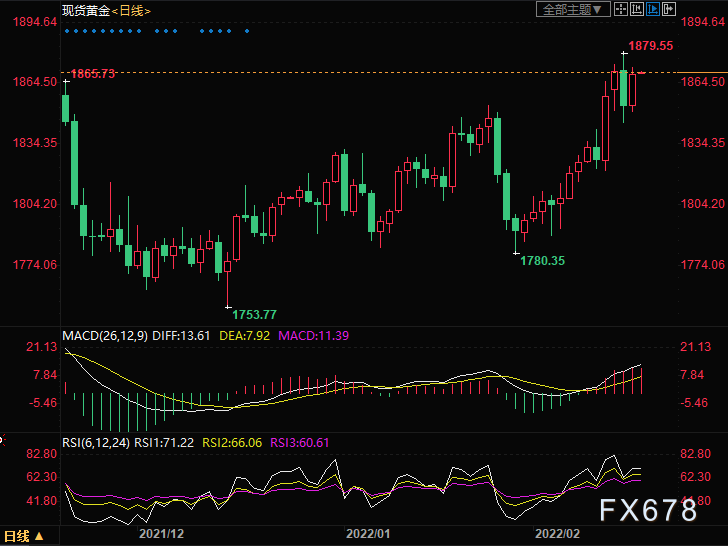Select the 2022/01 date axis label
This screenshot has height=546, width=728.
point(368,533)
